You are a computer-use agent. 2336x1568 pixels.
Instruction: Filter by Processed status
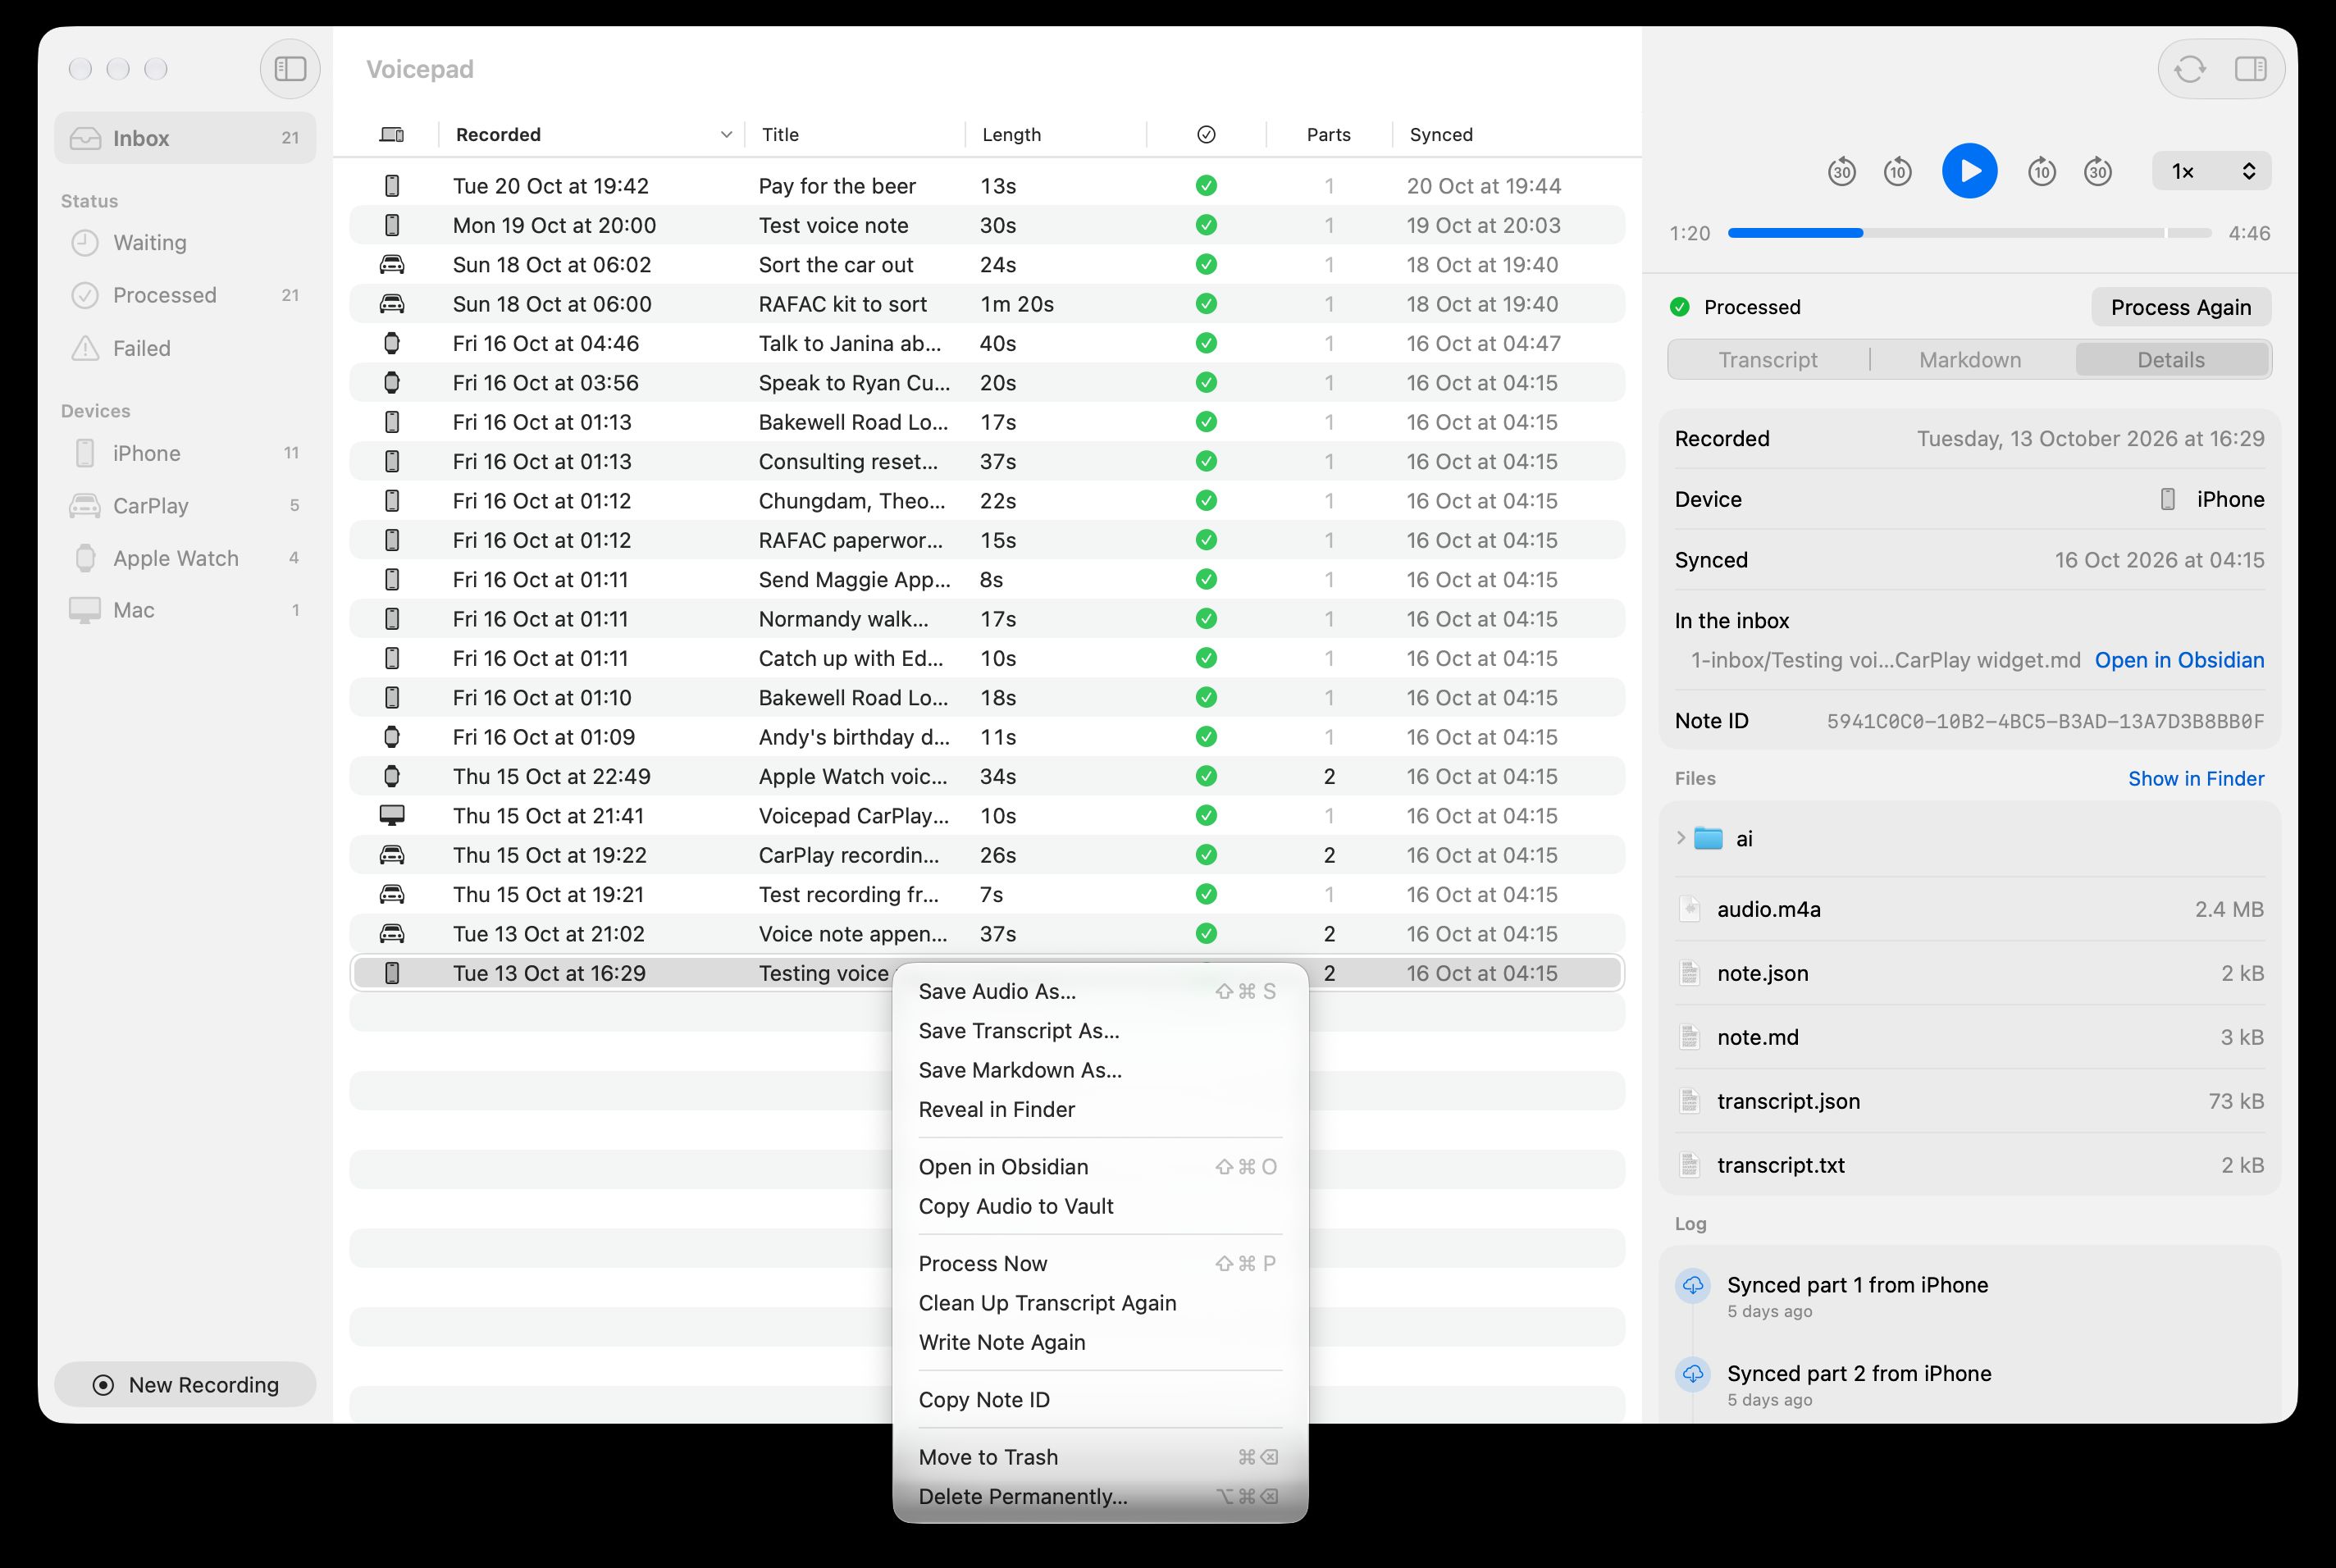click(185, 295)
